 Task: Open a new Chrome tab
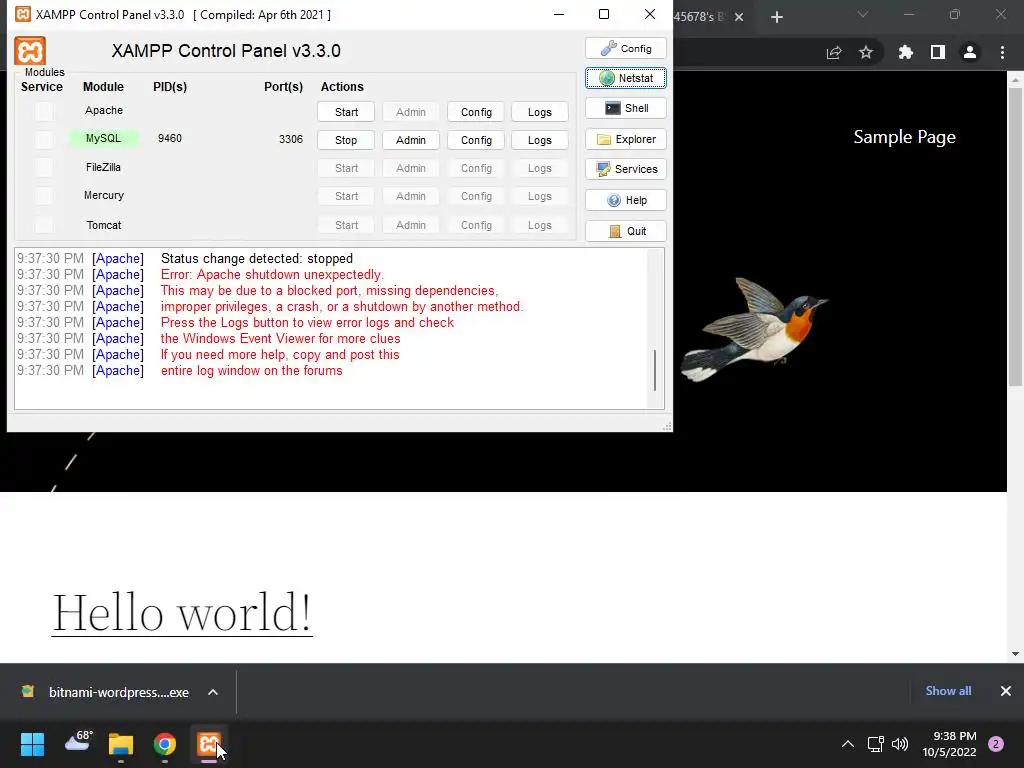point(776,17)
